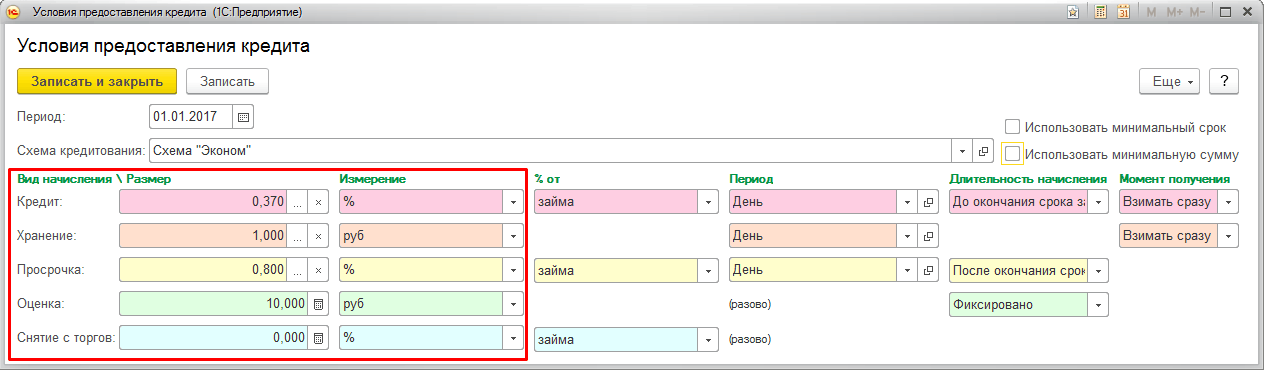The width and height of the screenshot is (1264, 370).
Task: Open Схема кредитования item in new form
Action: 983,151
